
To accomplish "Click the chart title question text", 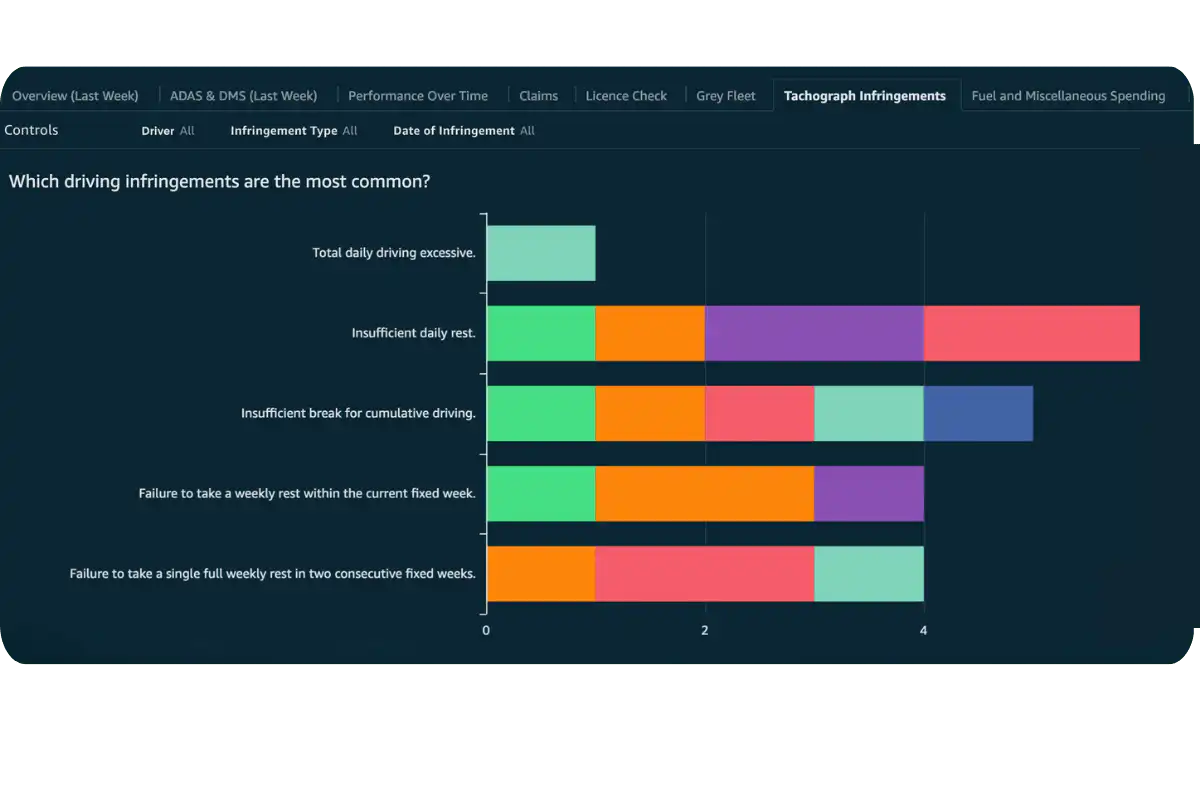I will tap(220, 181).
